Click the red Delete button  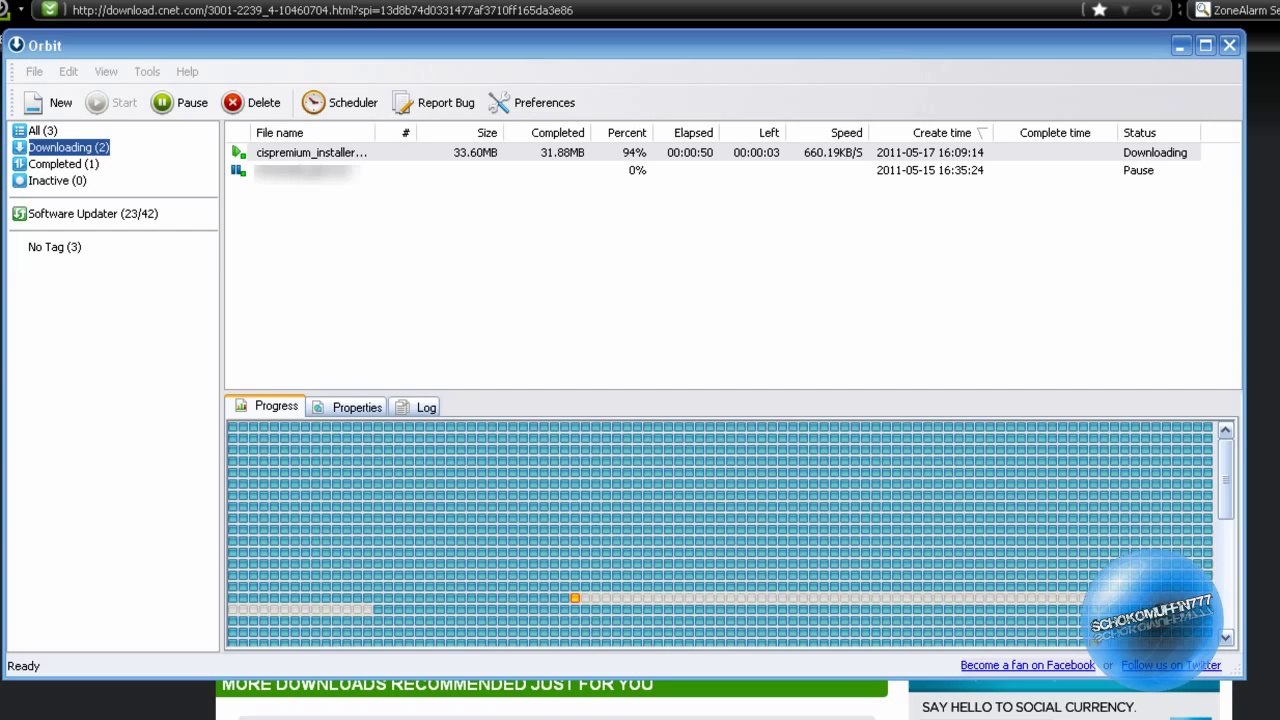(x=251, y=103)
